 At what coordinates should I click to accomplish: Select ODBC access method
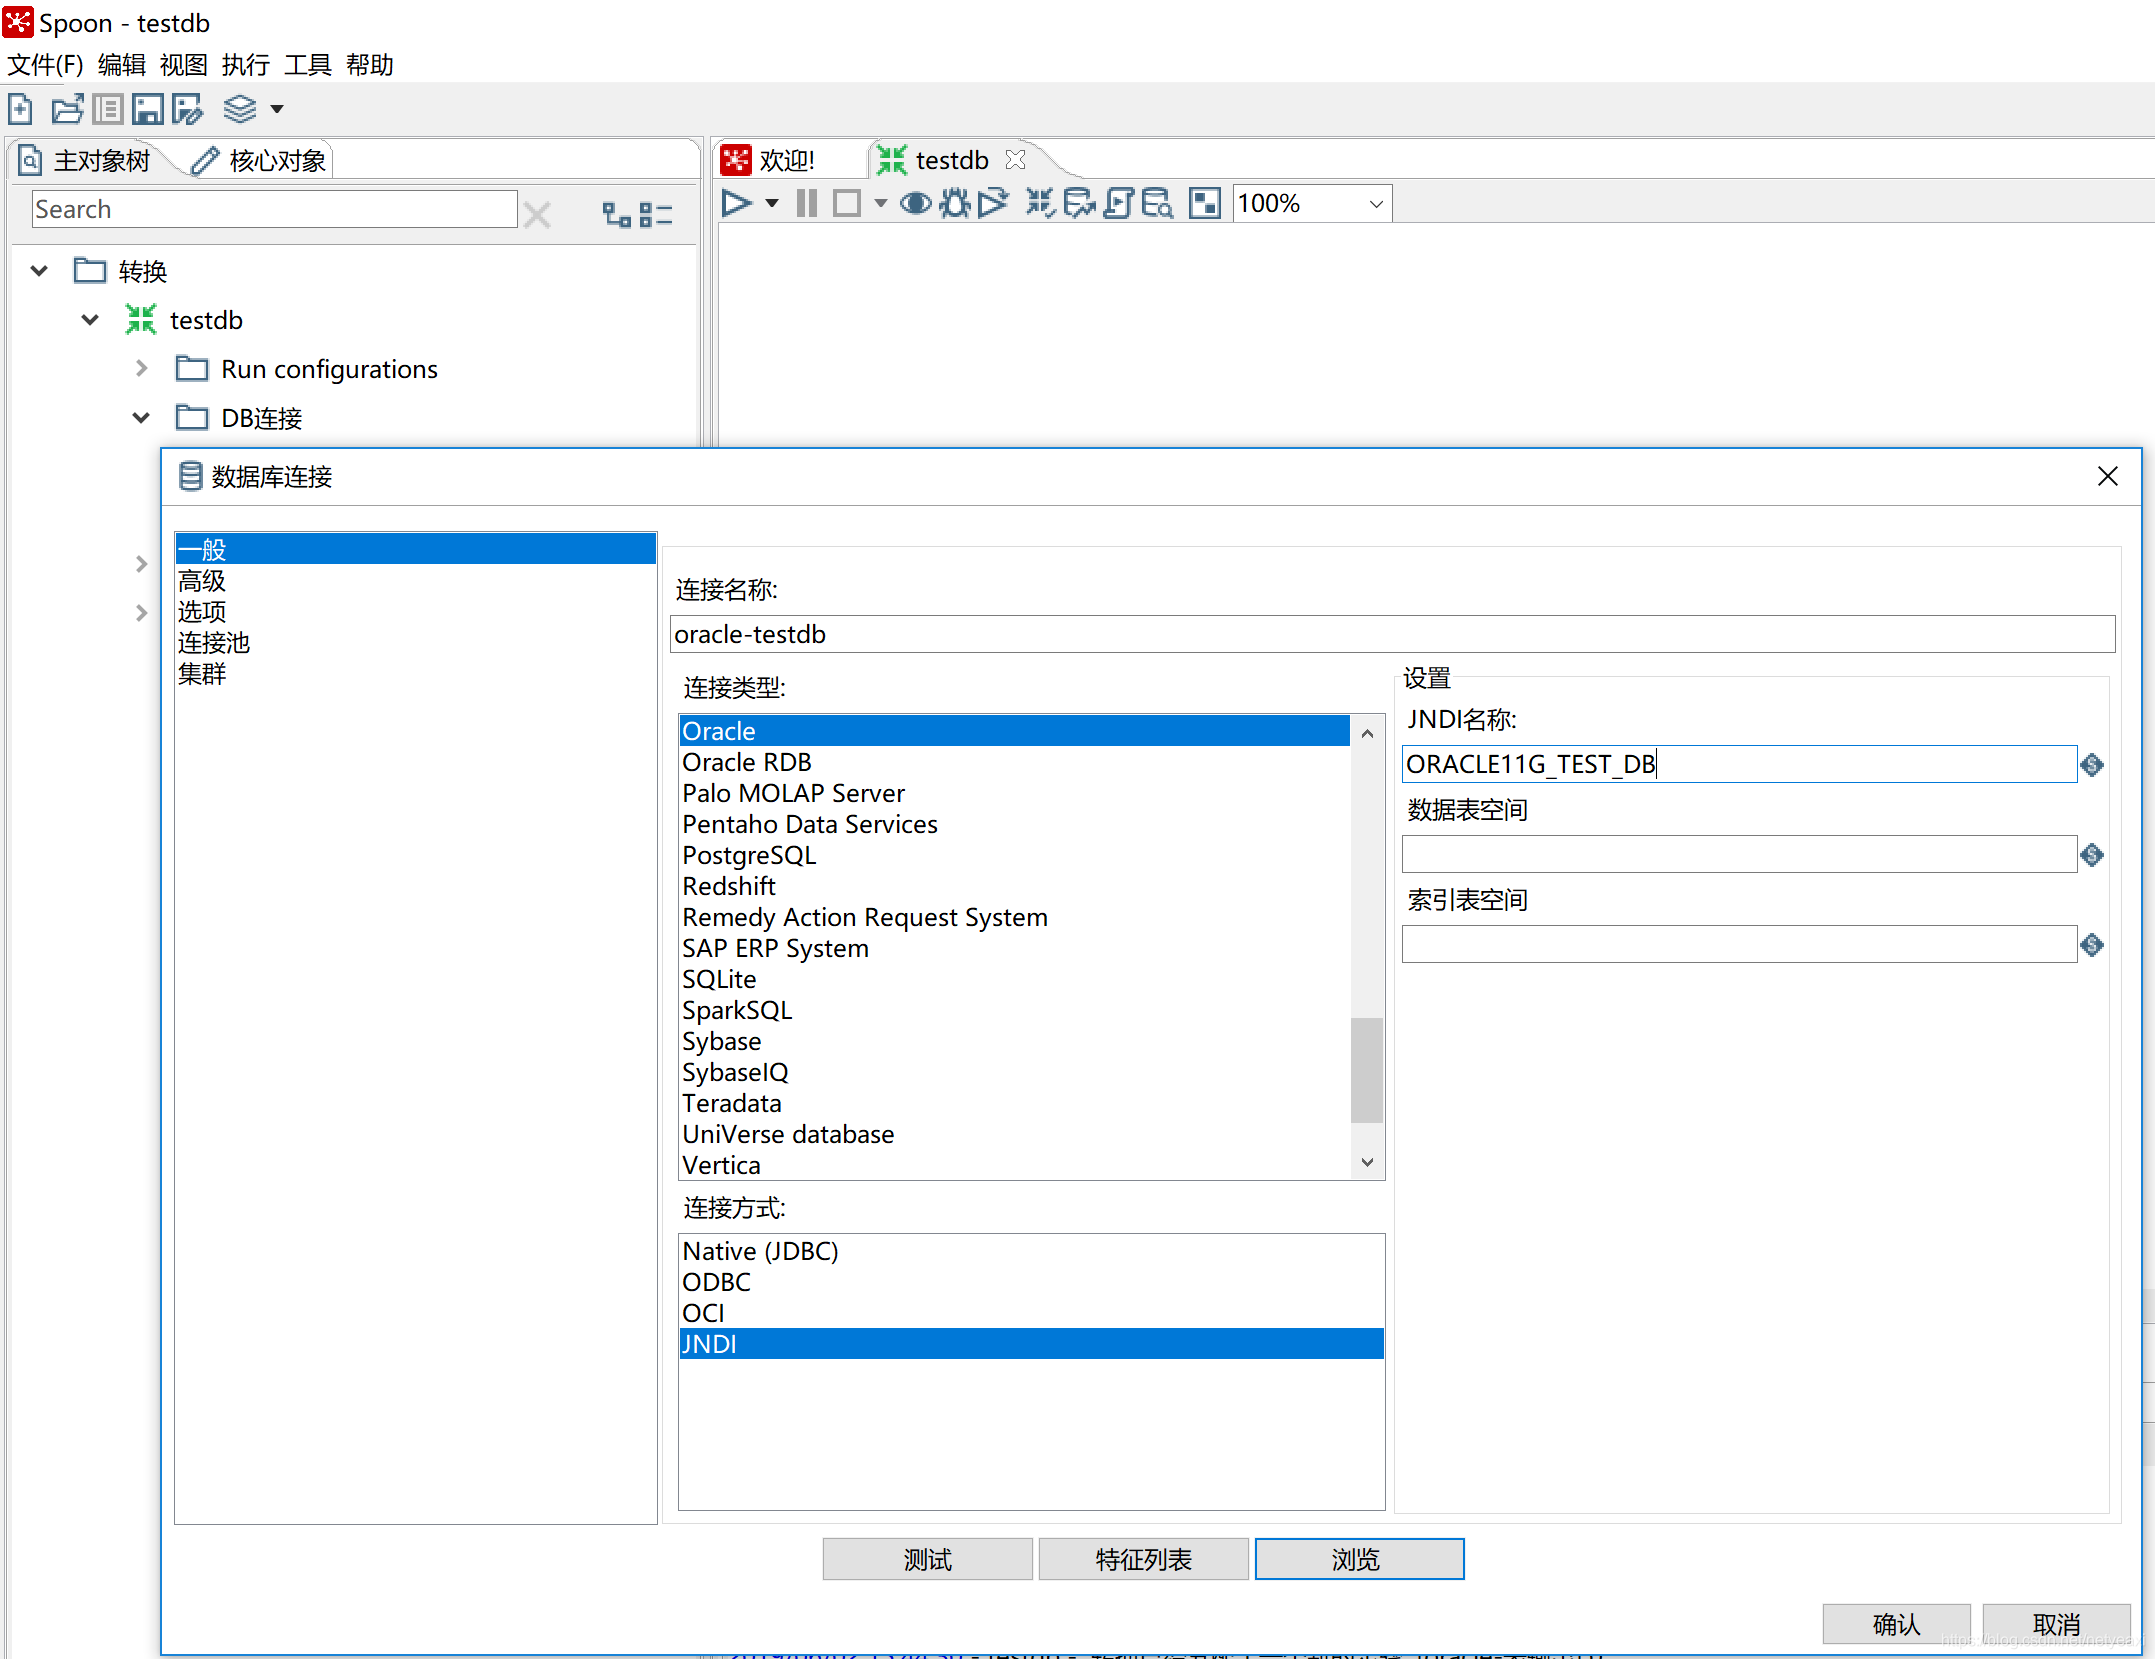coord(1031,1282)
